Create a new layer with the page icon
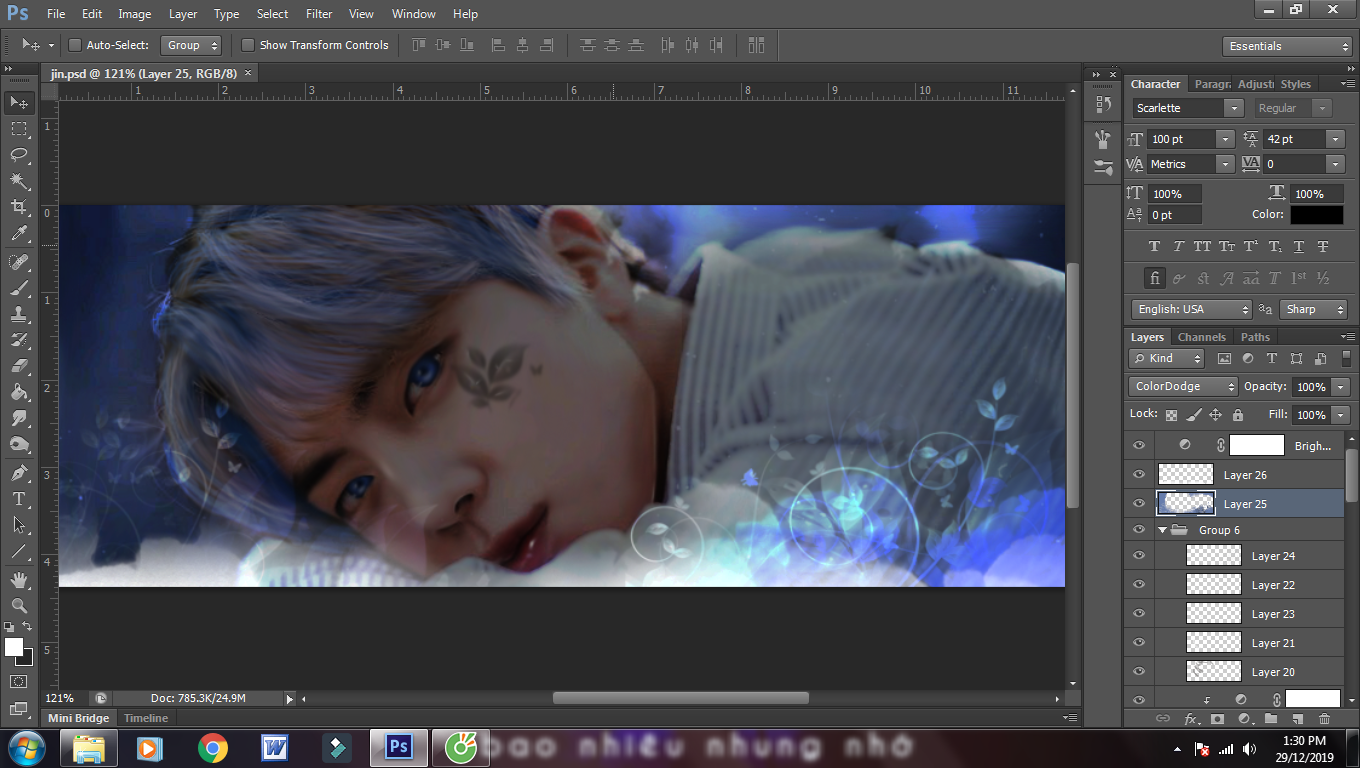This screenshot has height=768, width=1360. [x=1298, y=719]
